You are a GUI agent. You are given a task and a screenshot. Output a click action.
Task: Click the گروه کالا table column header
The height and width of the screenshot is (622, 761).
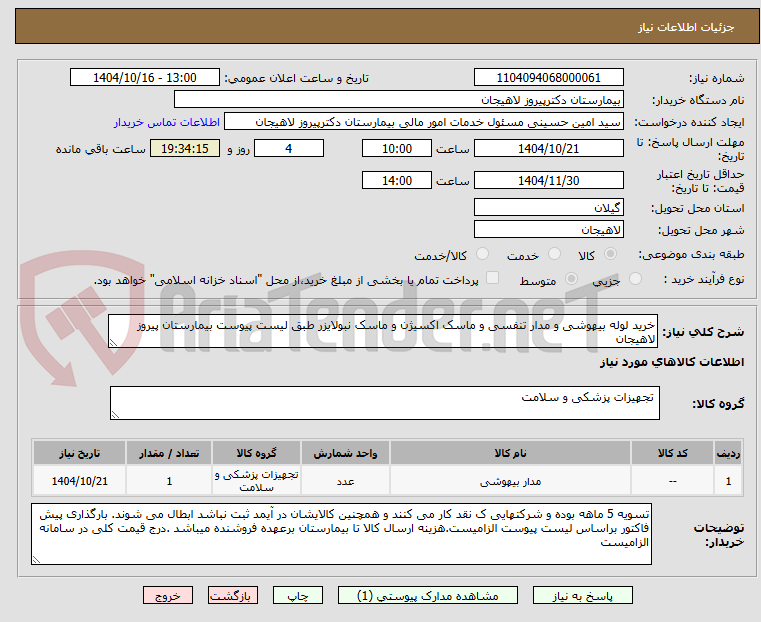click(x=256, y=453)
